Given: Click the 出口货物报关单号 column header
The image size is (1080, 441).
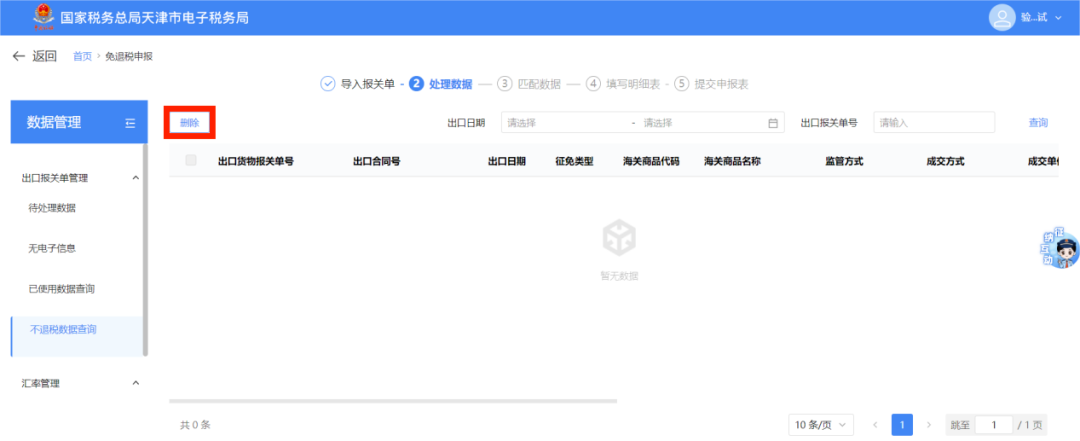Looking at the screenshot, I should coord(256,161).
